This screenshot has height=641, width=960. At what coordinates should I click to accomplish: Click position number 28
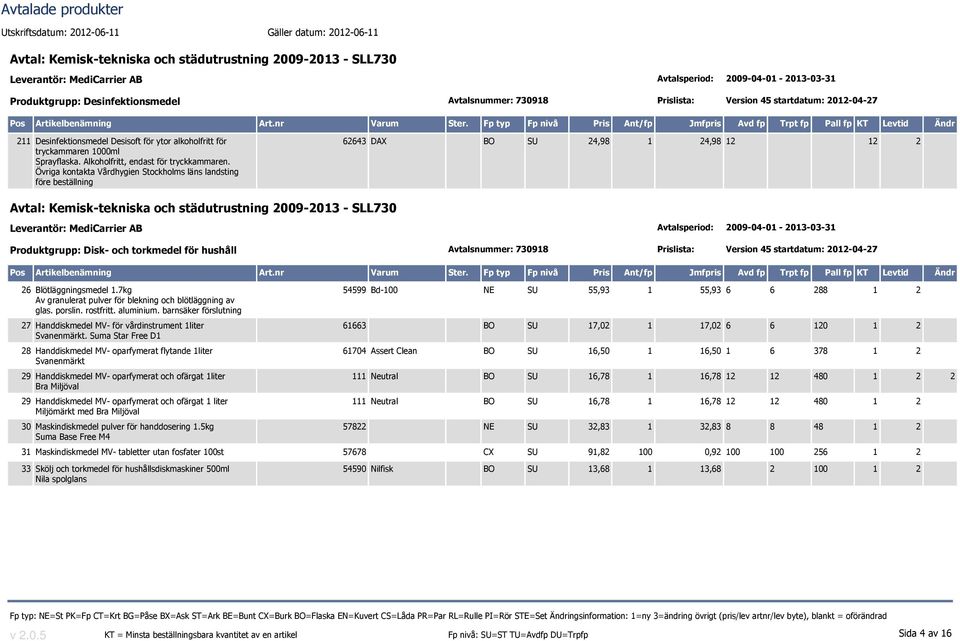tap(26, 351)
